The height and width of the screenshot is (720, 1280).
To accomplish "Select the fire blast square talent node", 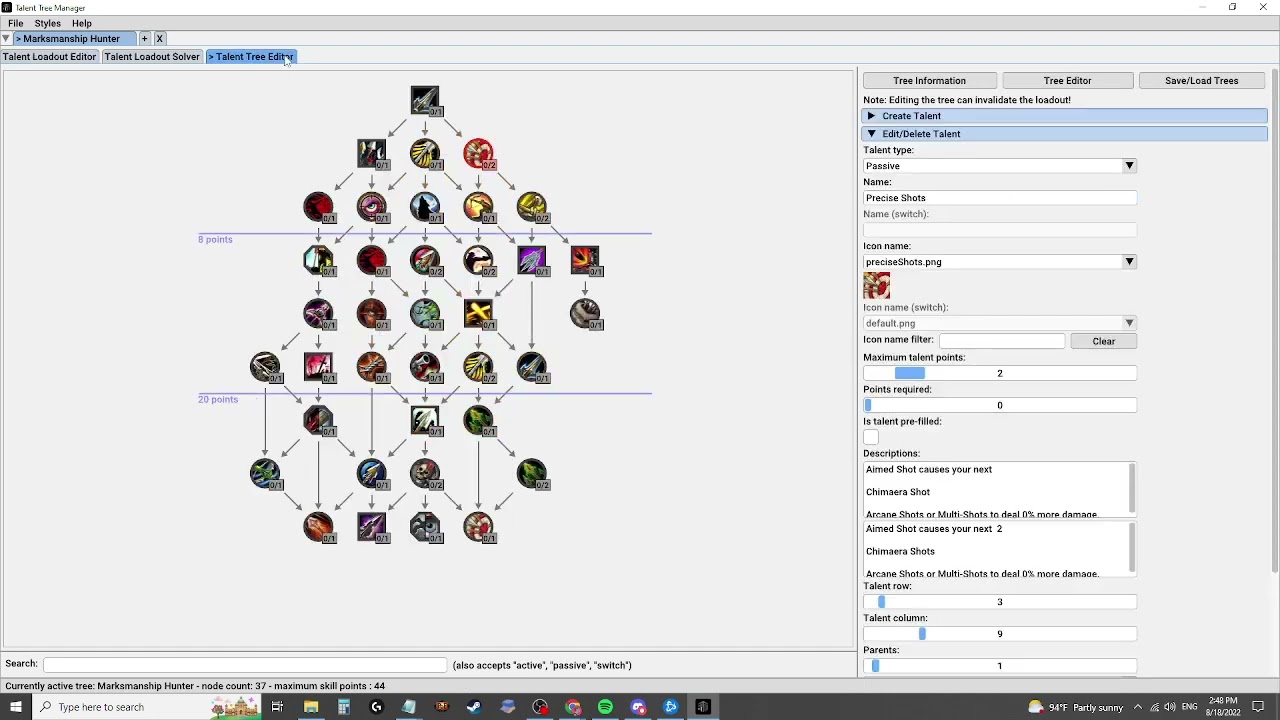I will click(585, 260).
